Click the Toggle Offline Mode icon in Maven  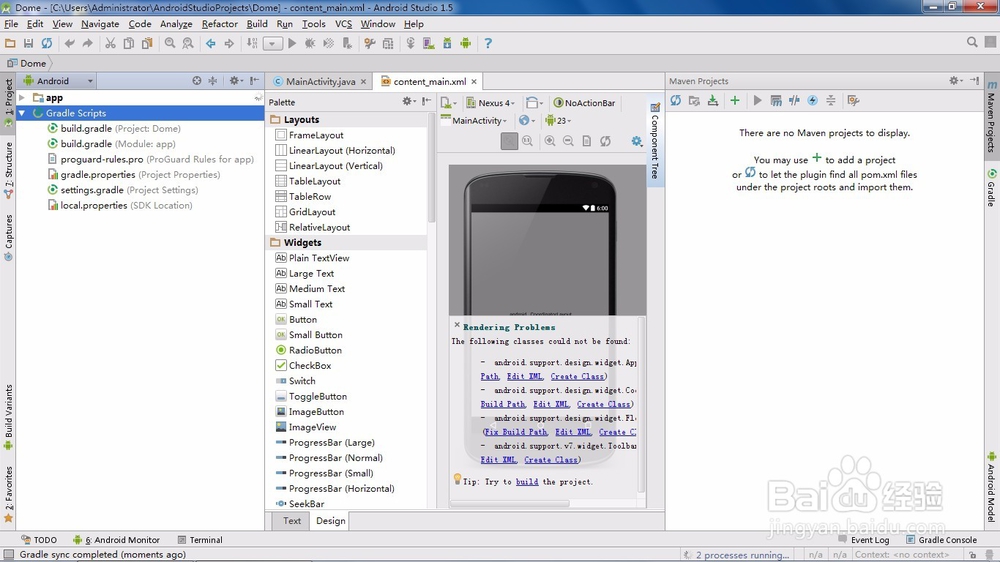click(794, 100)
